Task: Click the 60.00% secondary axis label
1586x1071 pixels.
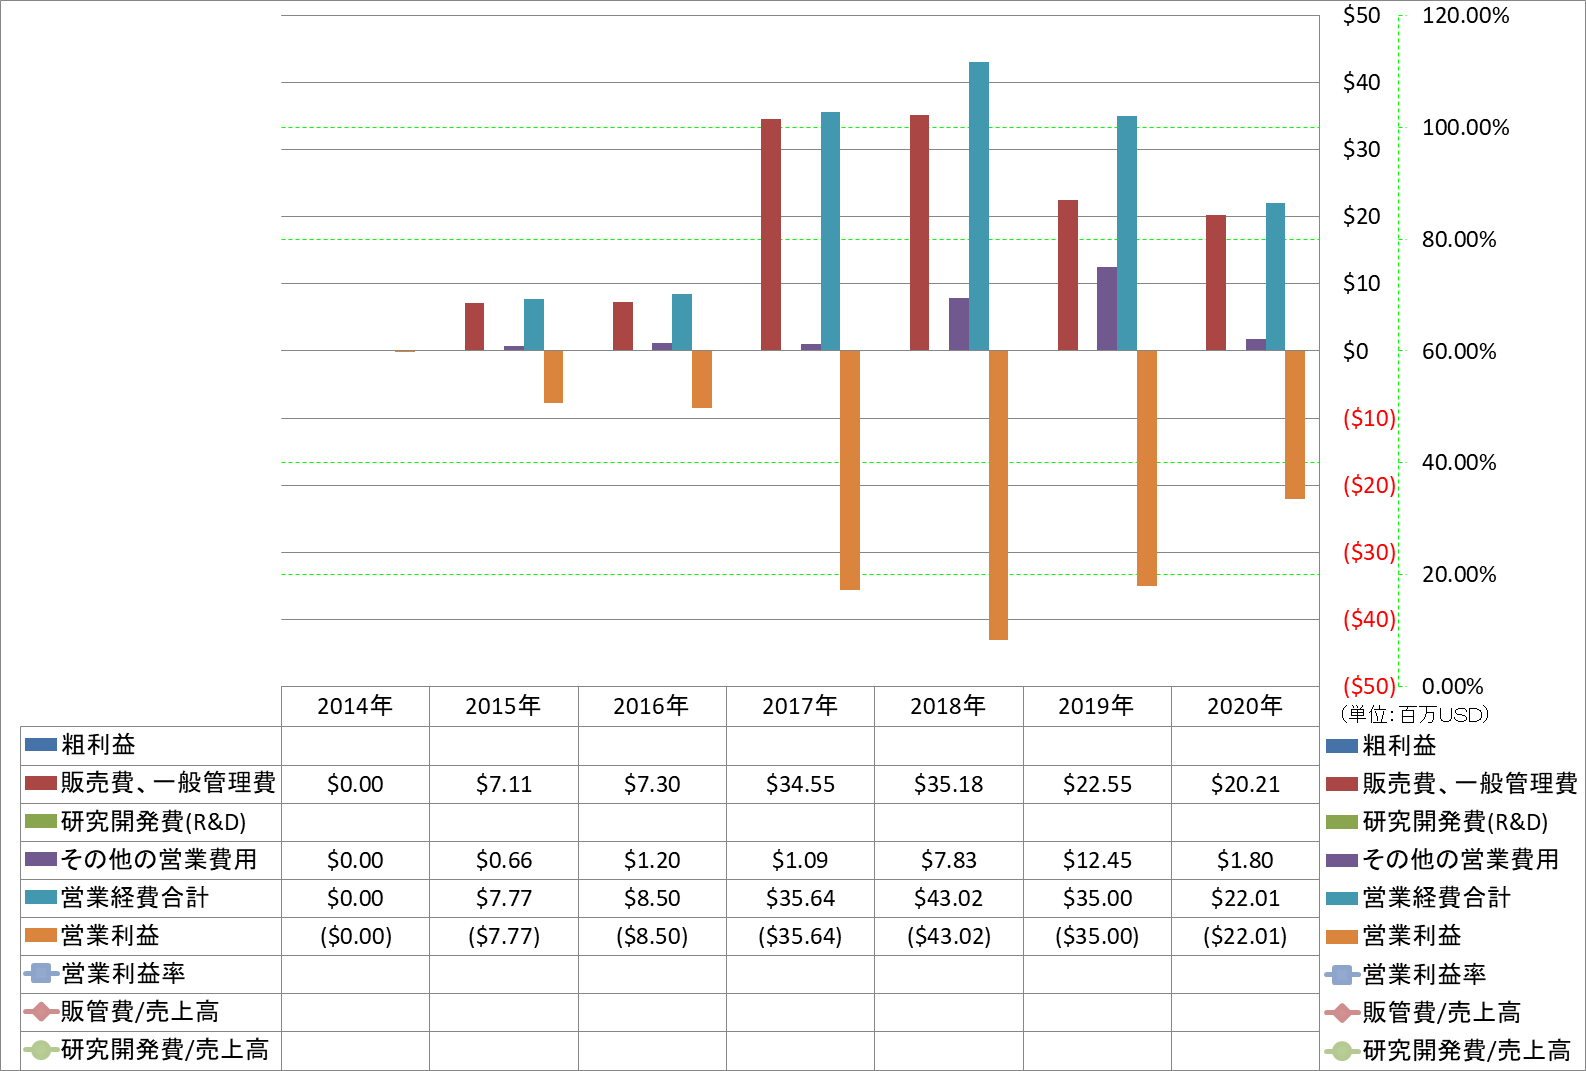Action: (1459, 351)
